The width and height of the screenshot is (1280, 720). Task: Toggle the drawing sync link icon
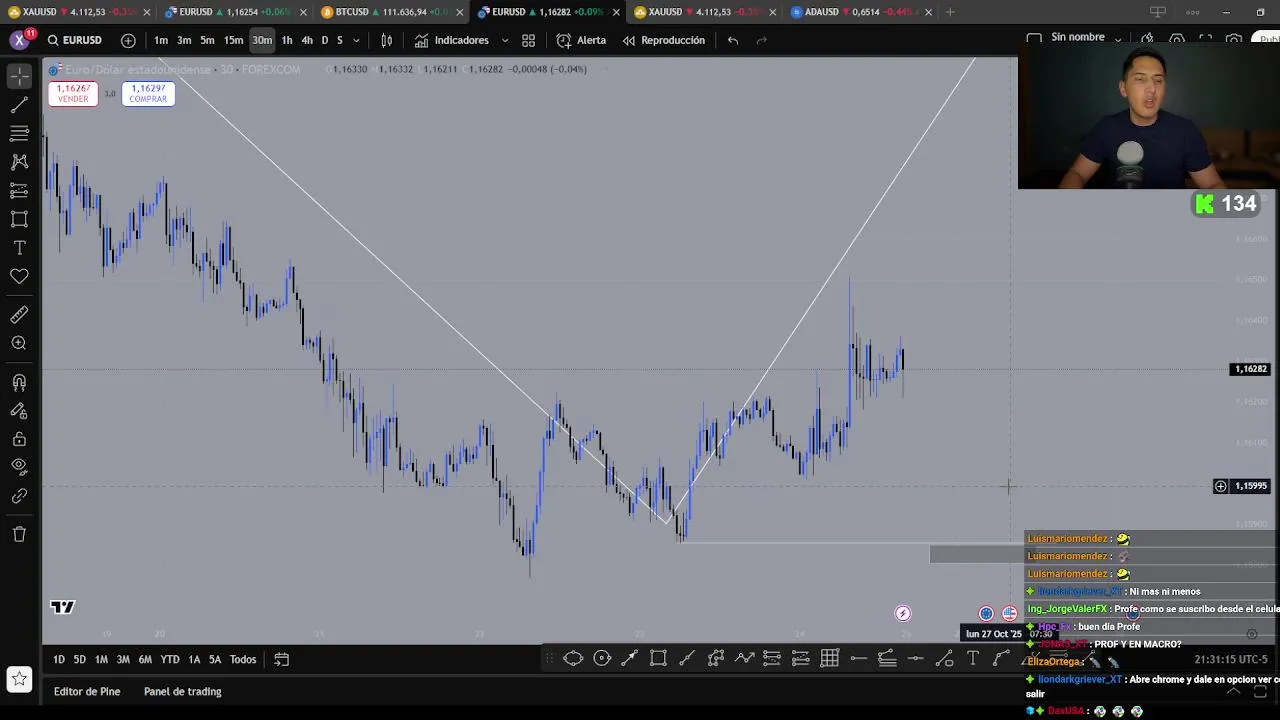[19, 496]
